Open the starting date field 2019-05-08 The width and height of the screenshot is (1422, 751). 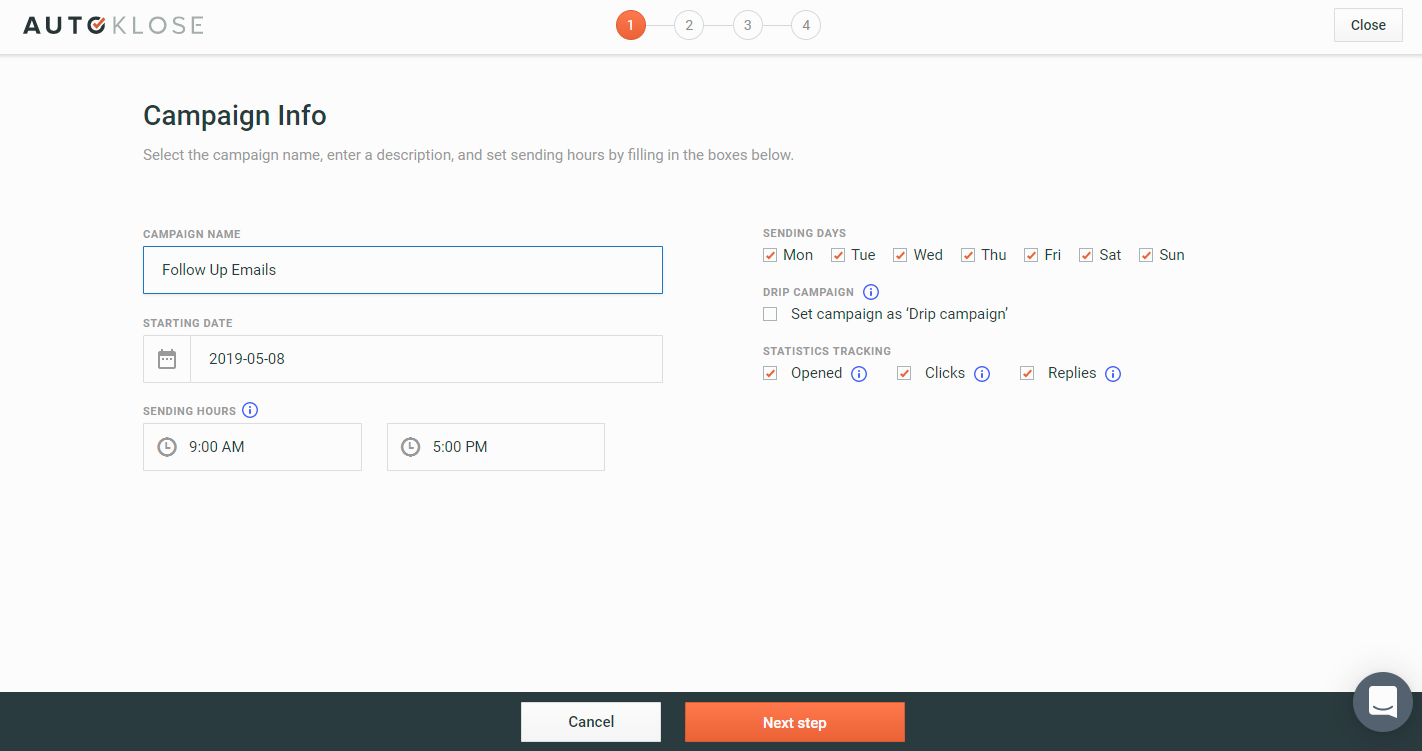(x=426, y=359)
